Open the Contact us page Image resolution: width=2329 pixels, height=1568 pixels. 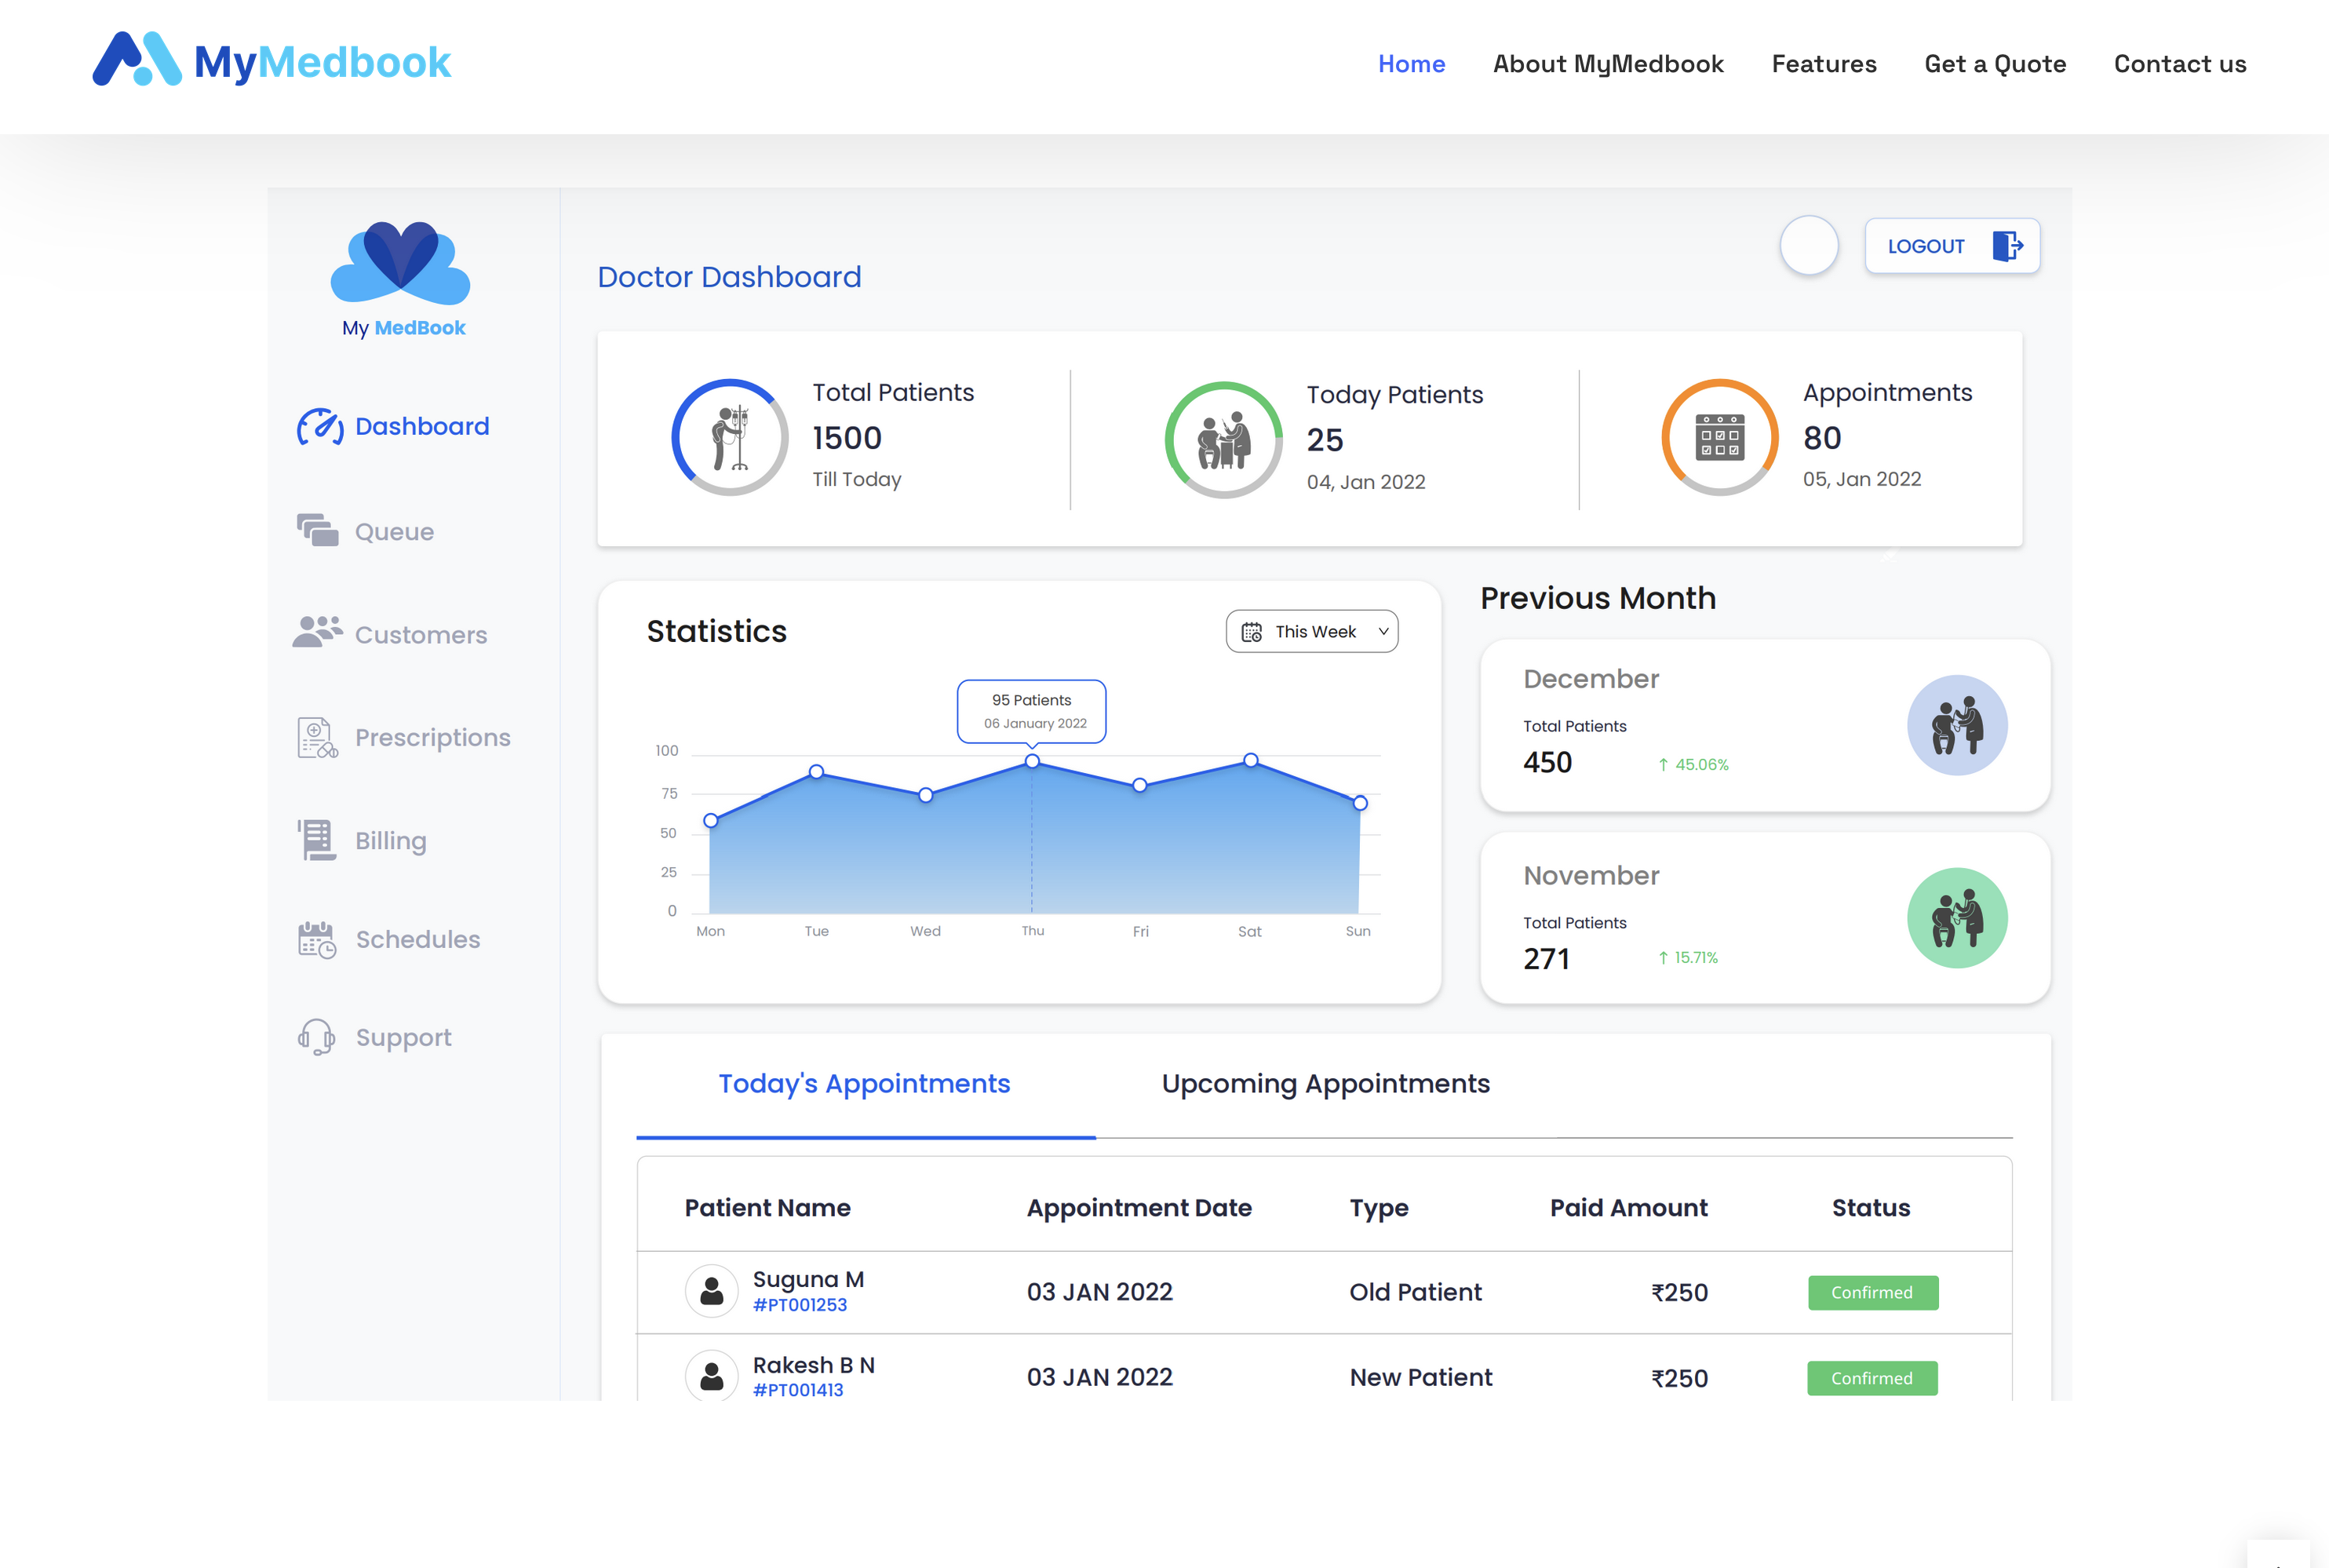[2179, 64]
